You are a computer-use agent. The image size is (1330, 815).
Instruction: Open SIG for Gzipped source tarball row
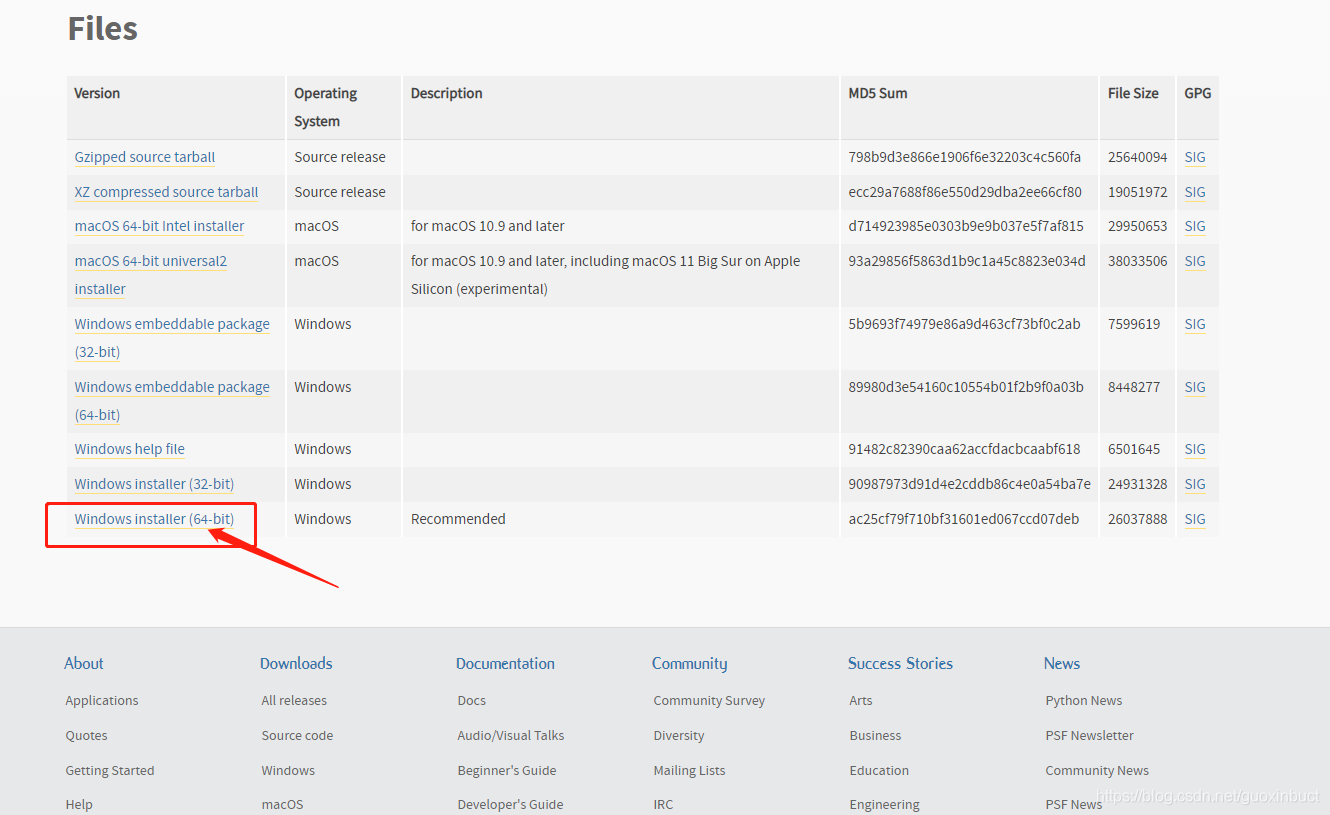(x=1195, y=157)
